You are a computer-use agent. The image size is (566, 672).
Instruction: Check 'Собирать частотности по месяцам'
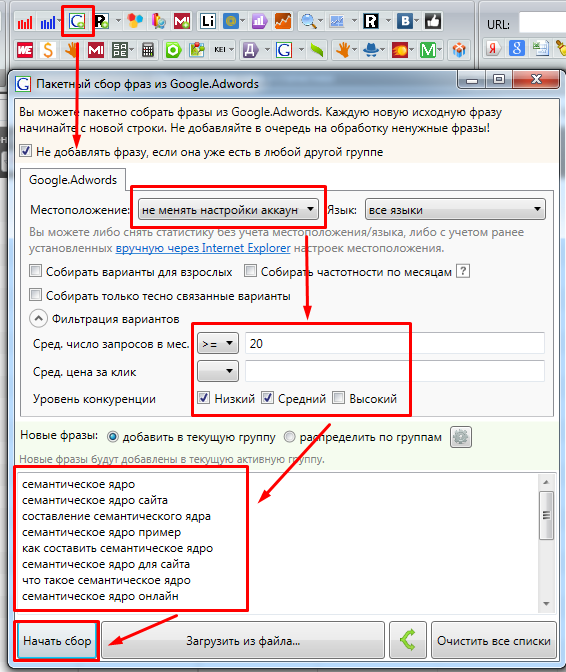pyautogui.click(x=250, y=271)
